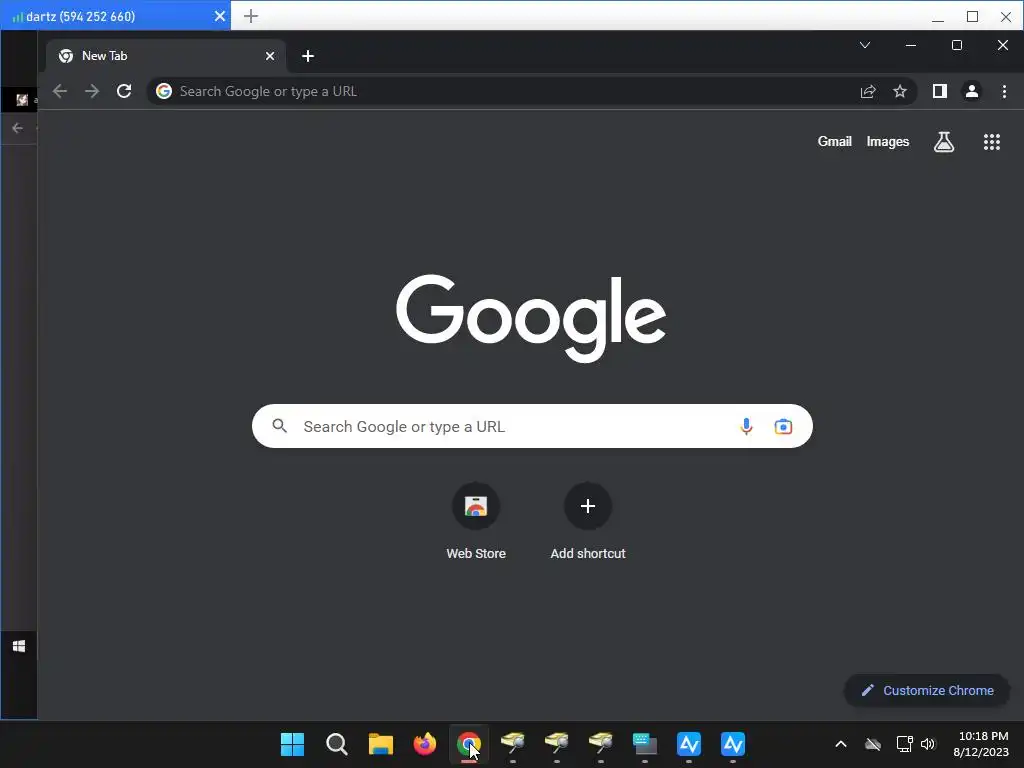Click the Add shortcut plus button
The width and height of the screenshot is (1024, 768).
588,506
